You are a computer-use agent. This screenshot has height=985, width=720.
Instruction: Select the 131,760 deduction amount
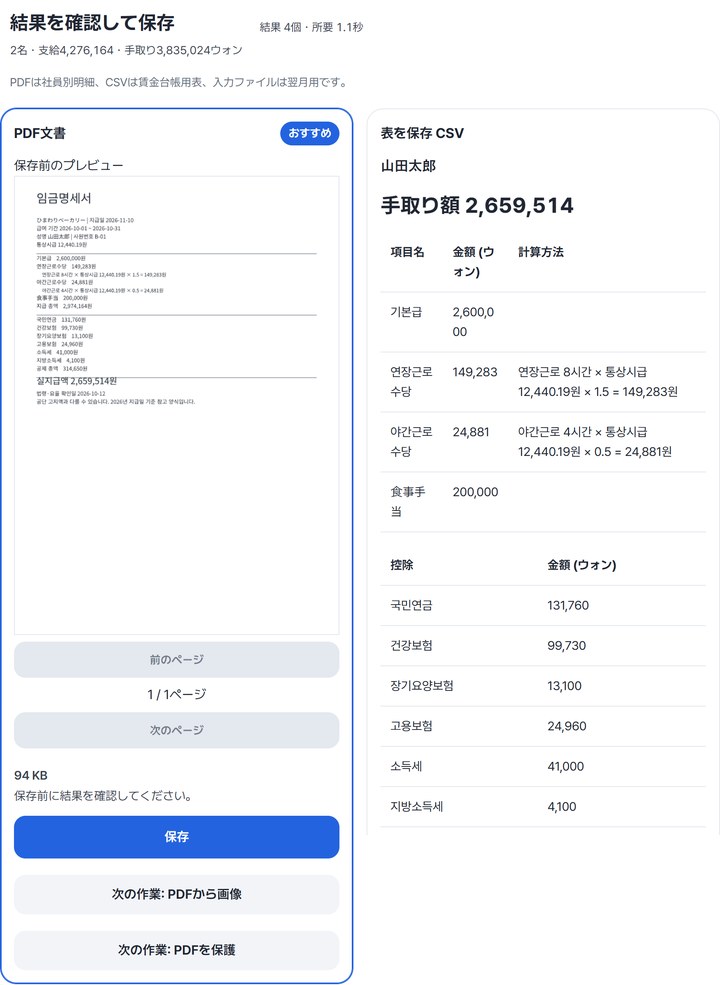568,606
